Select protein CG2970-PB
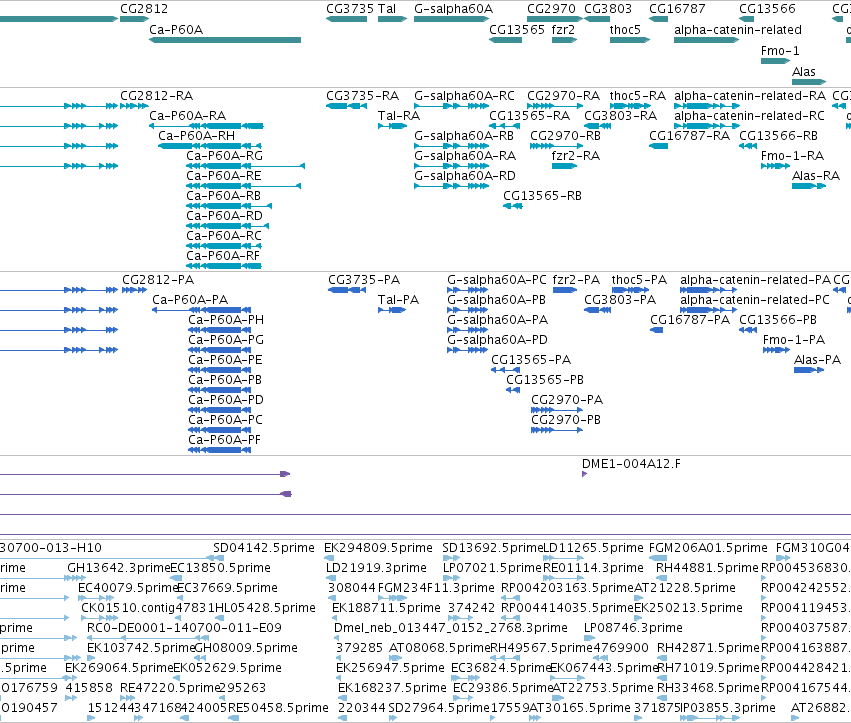The width and height of the screenshot is (851, 723). [x=566, y=420]
